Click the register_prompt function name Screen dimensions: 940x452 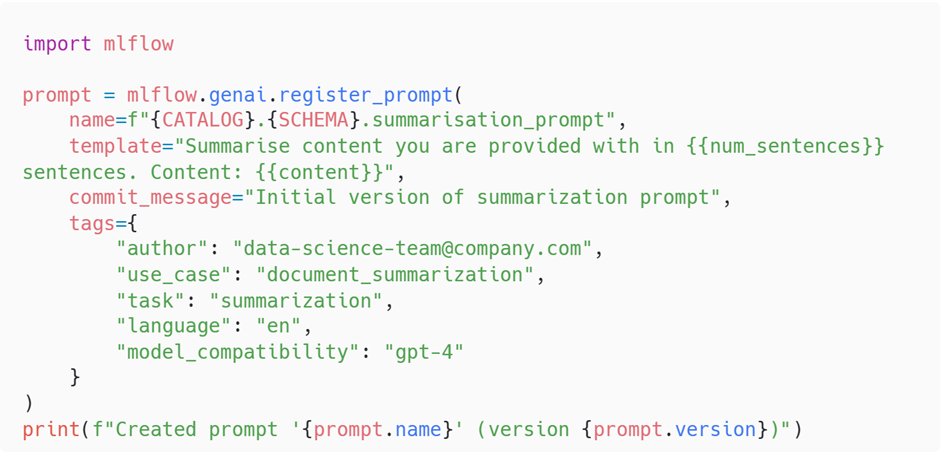(x=366, y=96)
